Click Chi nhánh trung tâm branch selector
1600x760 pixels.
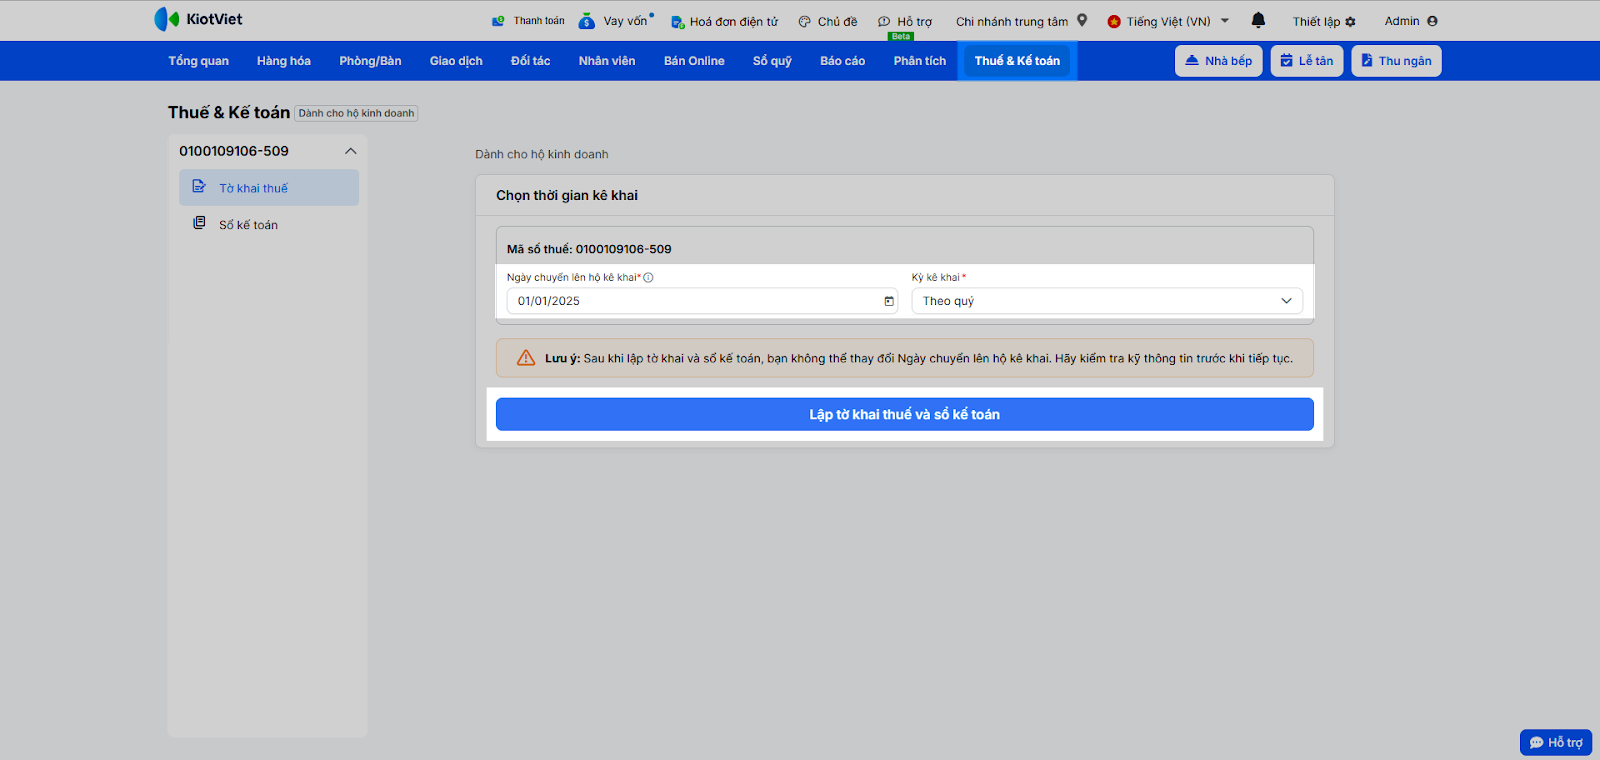(x=1012, y=22)
